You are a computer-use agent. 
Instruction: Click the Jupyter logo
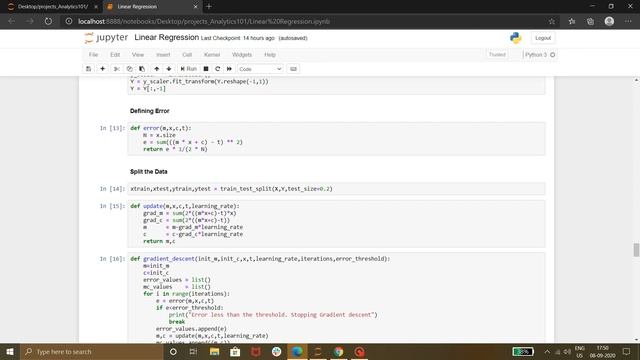[x=106, y=38]
